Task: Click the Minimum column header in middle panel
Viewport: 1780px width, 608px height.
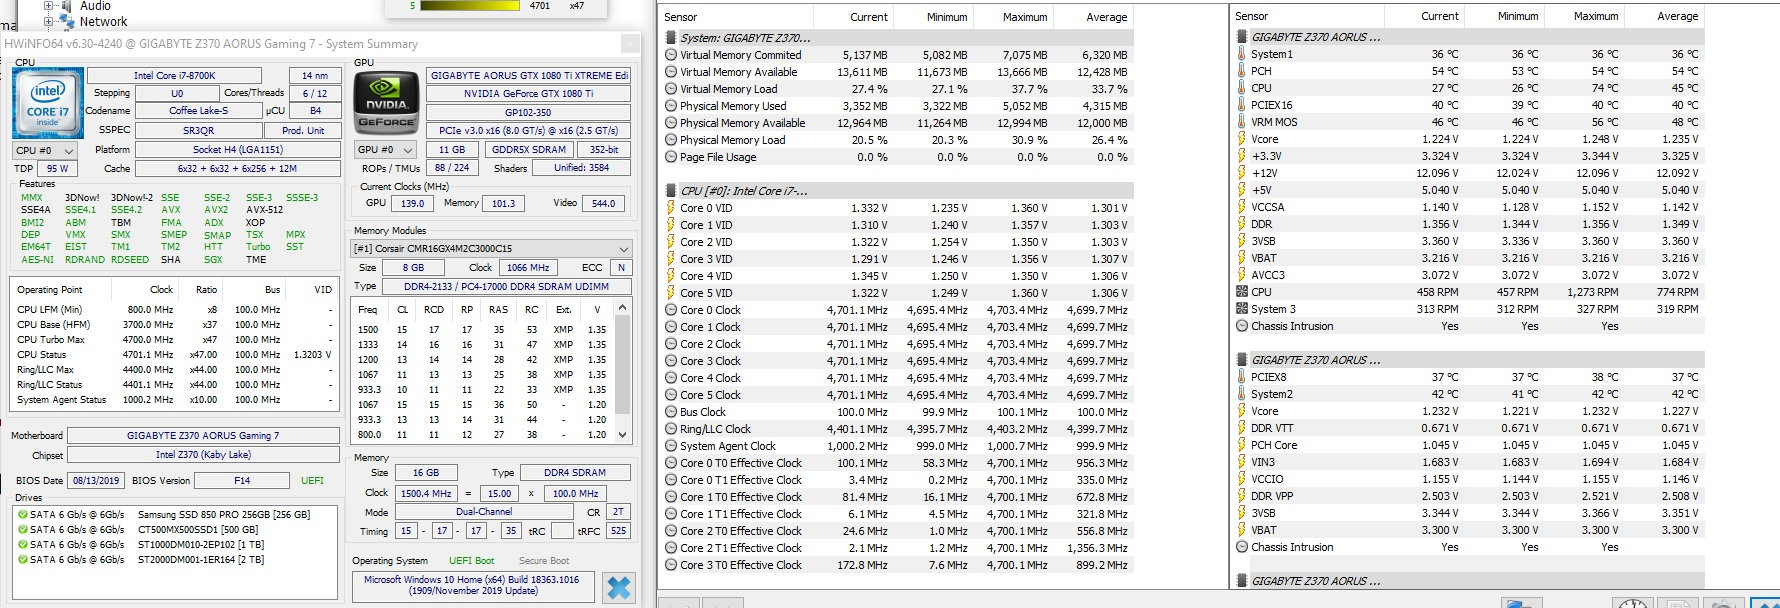Action: click(932, 17)
